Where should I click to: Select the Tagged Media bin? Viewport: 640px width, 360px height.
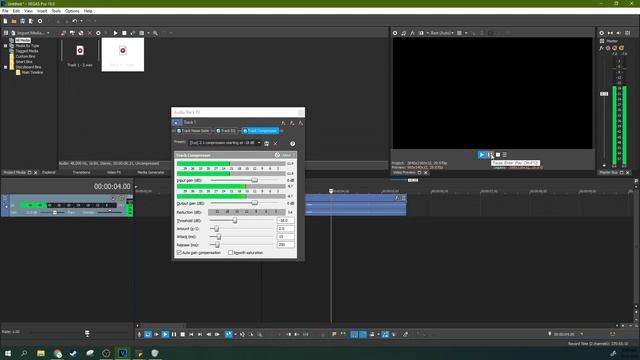[27, 51]
